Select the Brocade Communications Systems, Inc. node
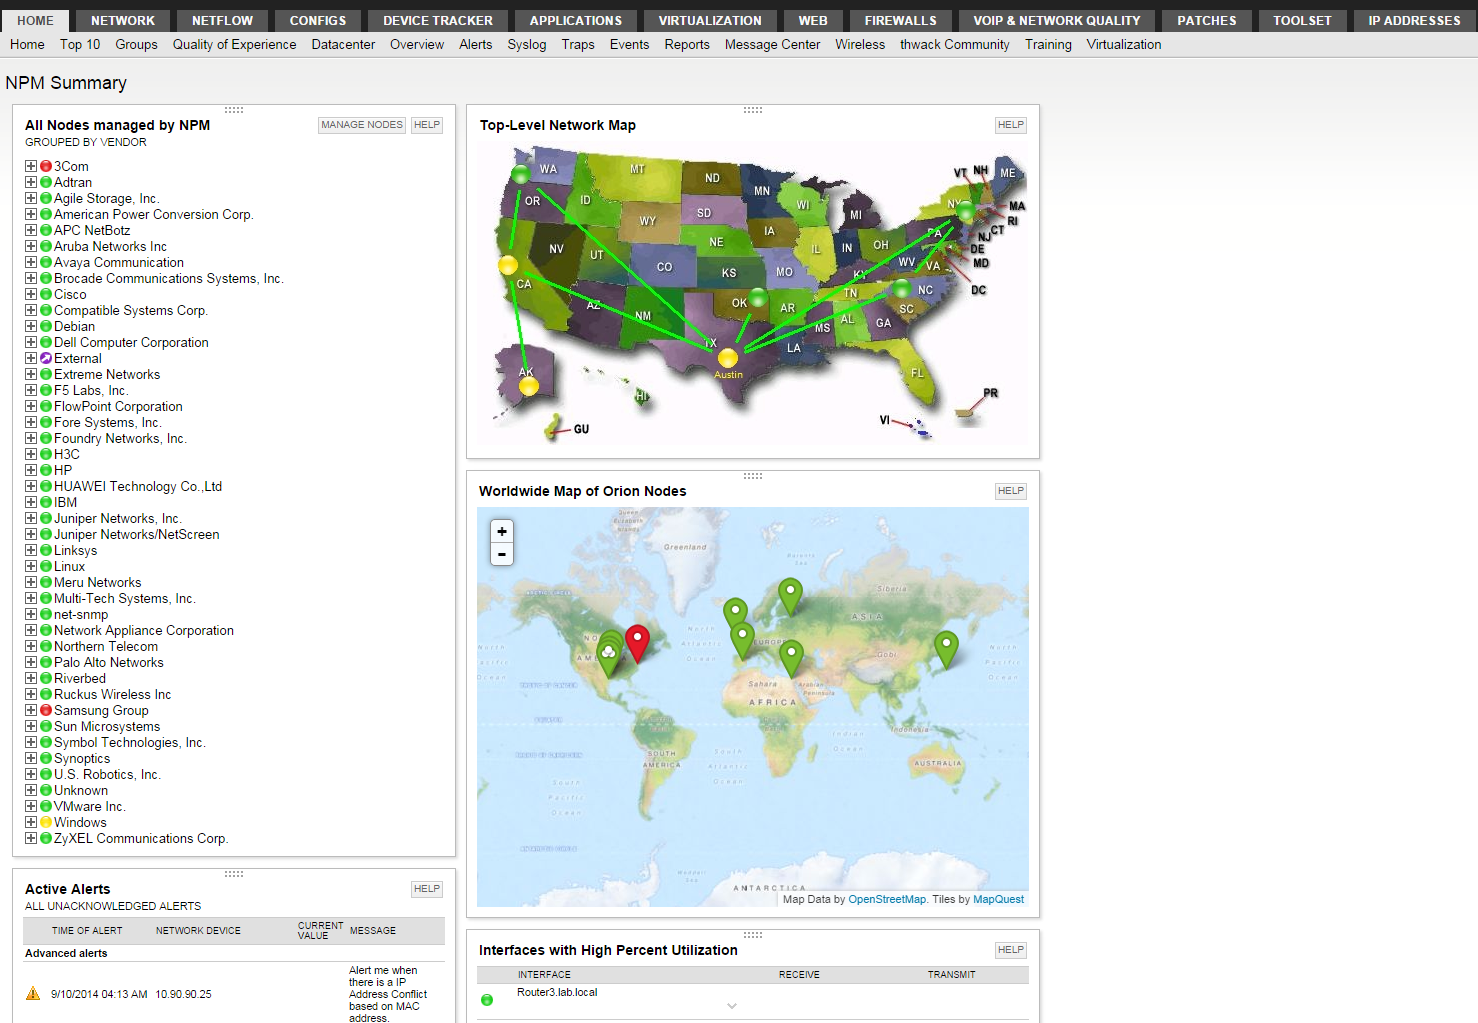Viewport: 1478px width, 1023px height. pyautogui.click(x=169, y=279)
